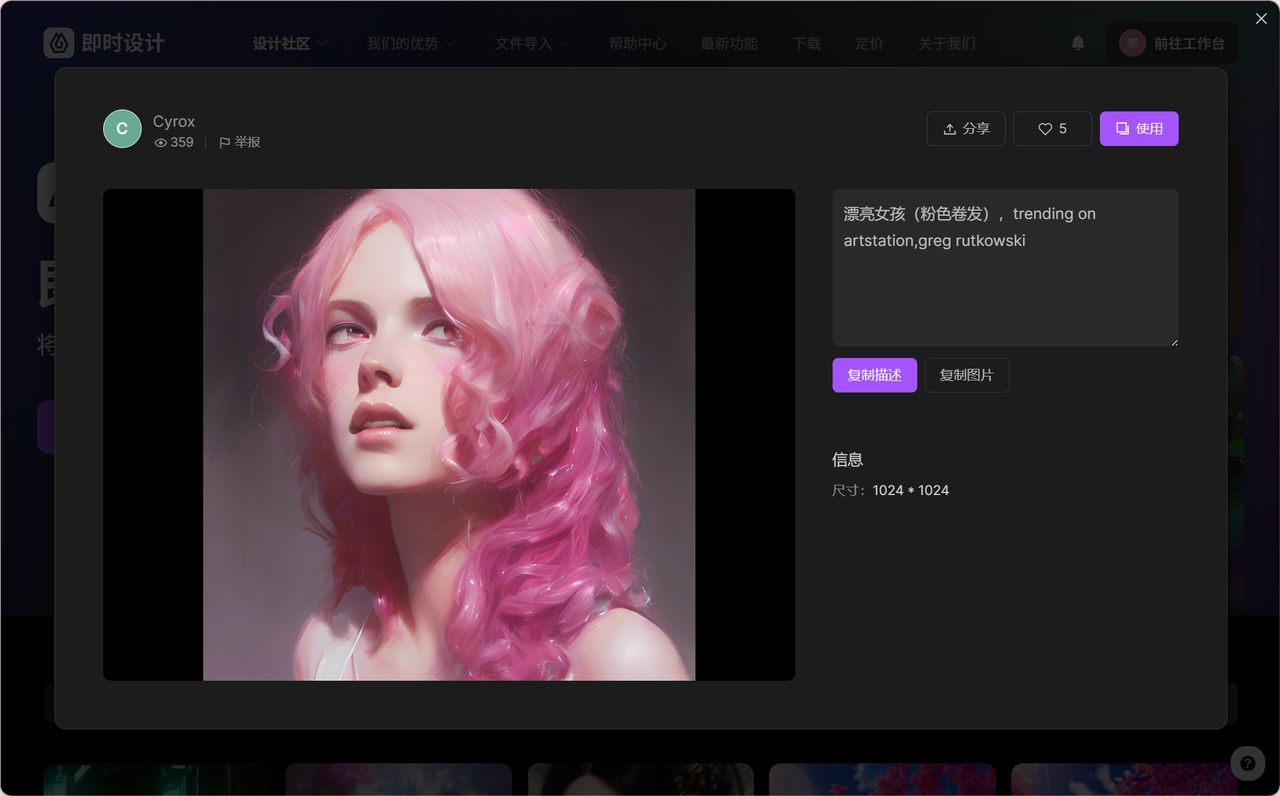The height and width of the screenshot is (796, 1280).
Task: Click the 即时设计 brand name text
Action: 123,43
